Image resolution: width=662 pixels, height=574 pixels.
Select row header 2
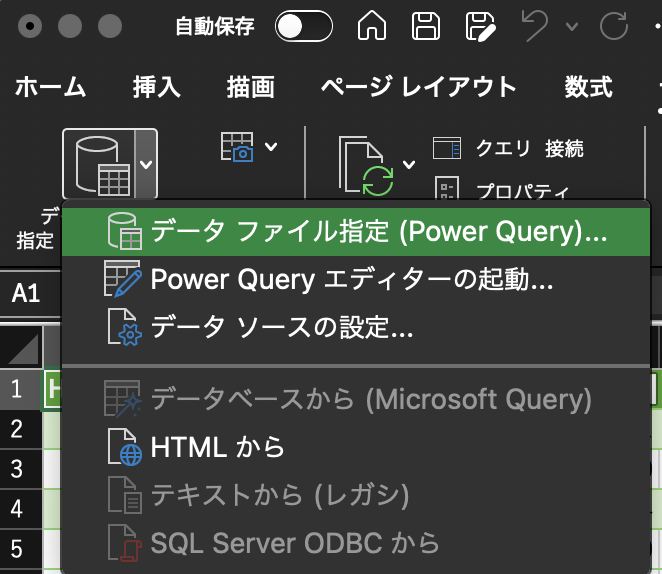point(21,429)
